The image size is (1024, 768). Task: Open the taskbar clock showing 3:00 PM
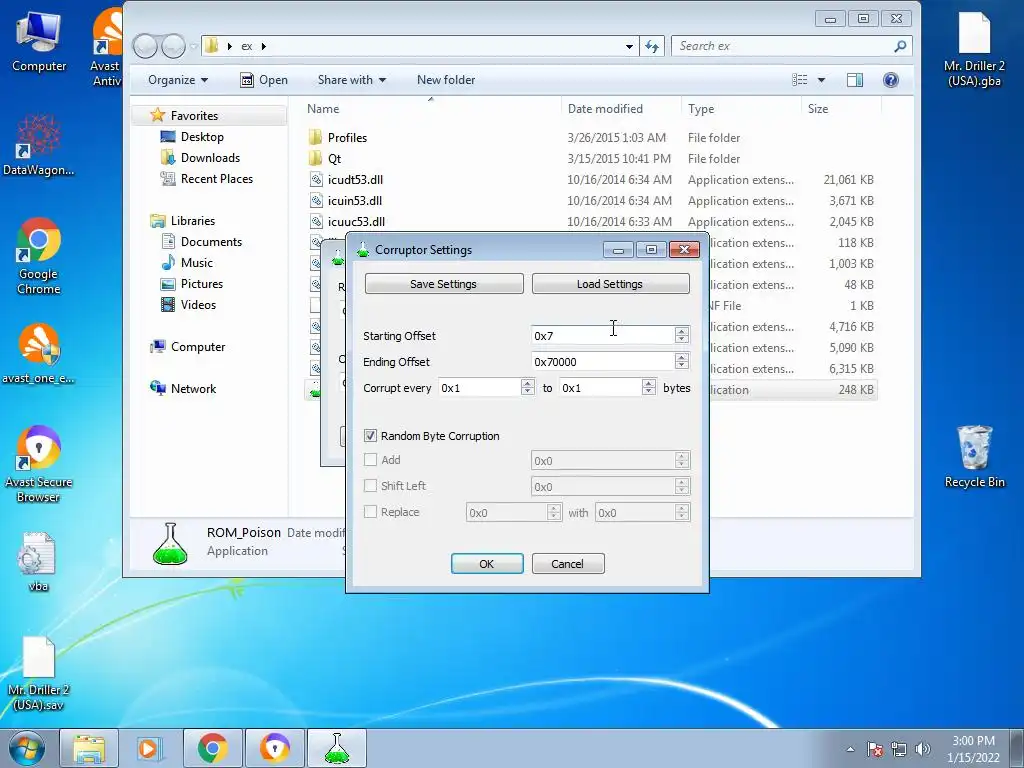[x=973, y=749]
